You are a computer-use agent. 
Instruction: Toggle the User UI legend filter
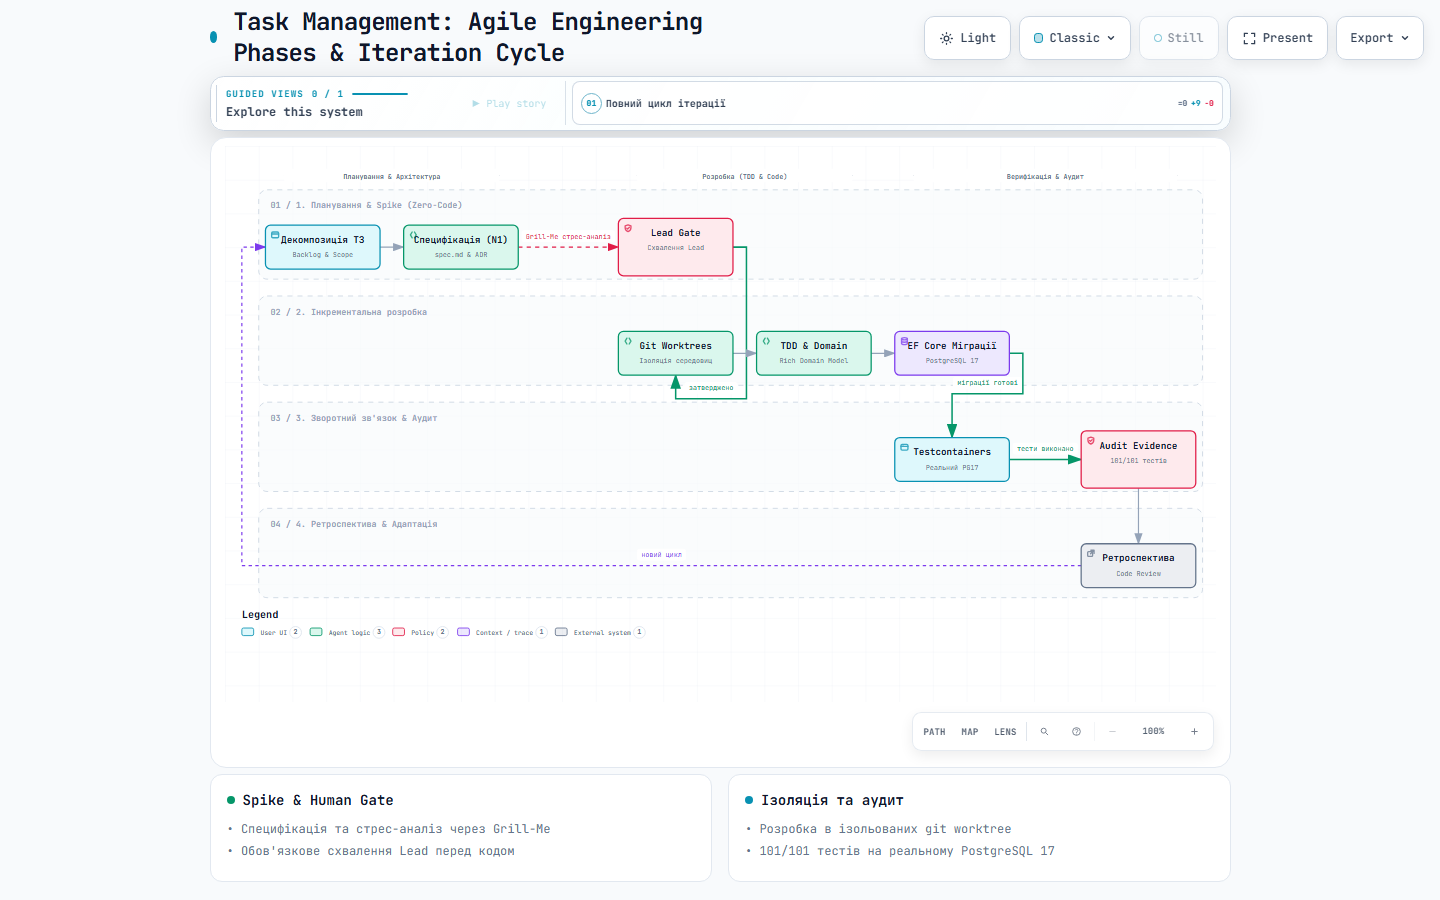point(271,632)
